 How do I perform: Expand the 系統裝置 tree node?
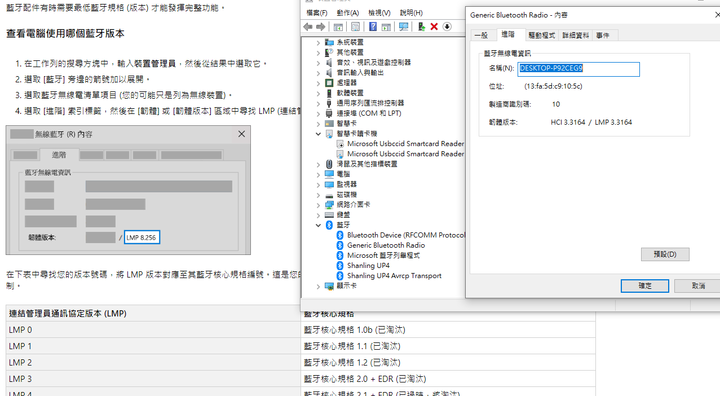[x=318, y=42]
